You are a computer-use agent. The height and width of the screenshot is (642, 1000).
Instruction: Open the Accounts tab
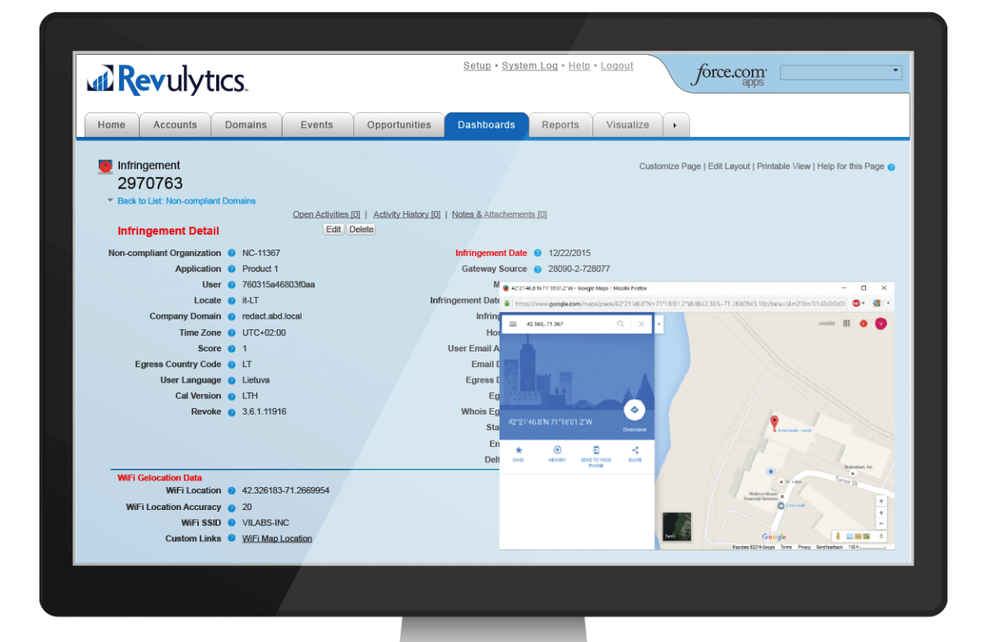175,125
